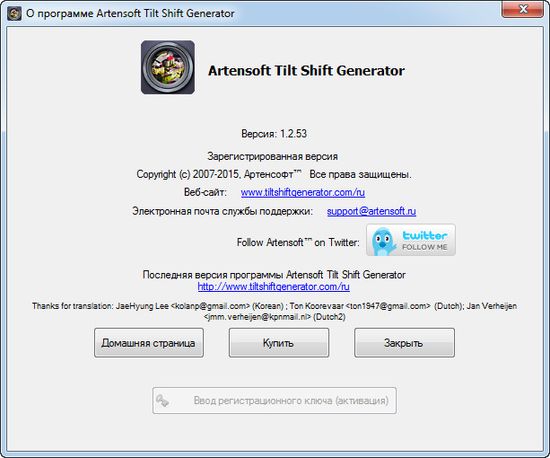Click the Закрыть button
This screenshot has width=550, height=458.
[404, 343]
